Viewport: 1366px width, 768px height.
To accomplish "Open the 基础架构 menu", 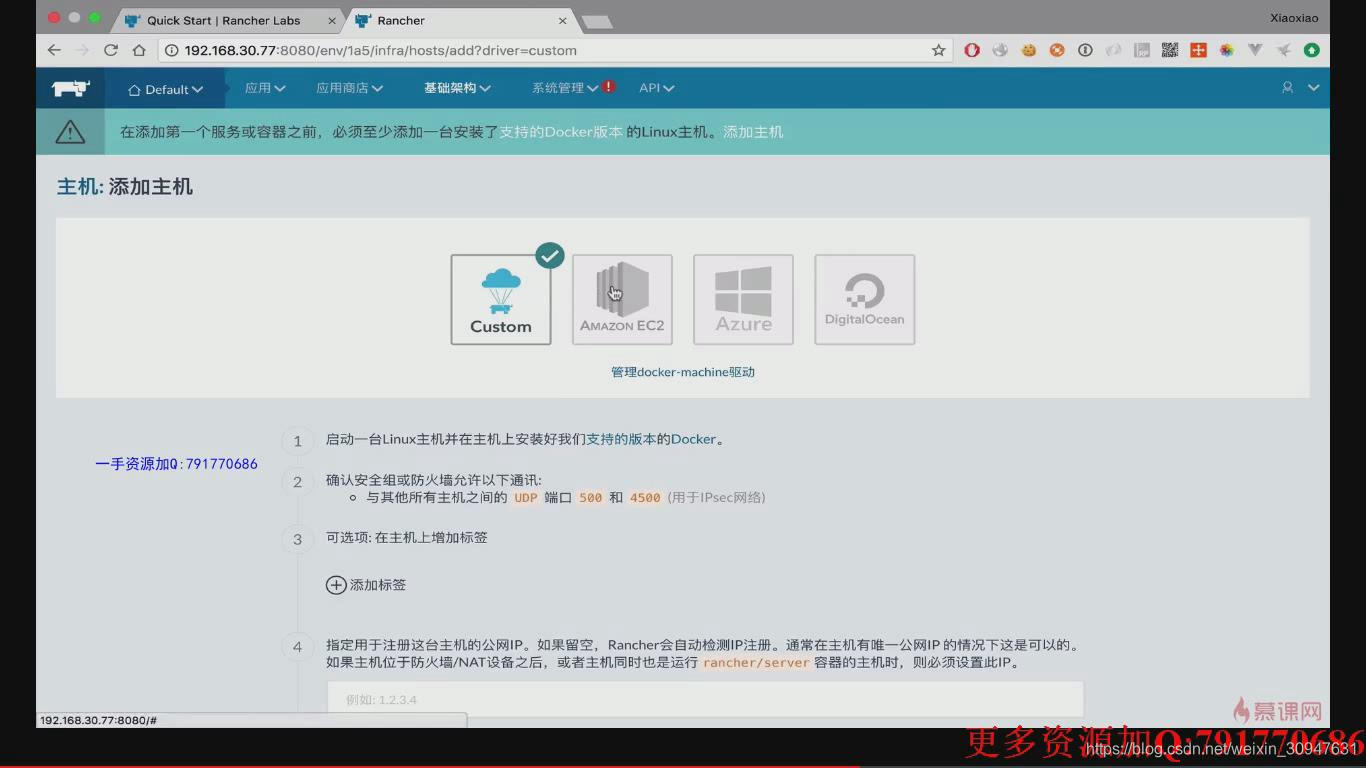I will (457, 88).
